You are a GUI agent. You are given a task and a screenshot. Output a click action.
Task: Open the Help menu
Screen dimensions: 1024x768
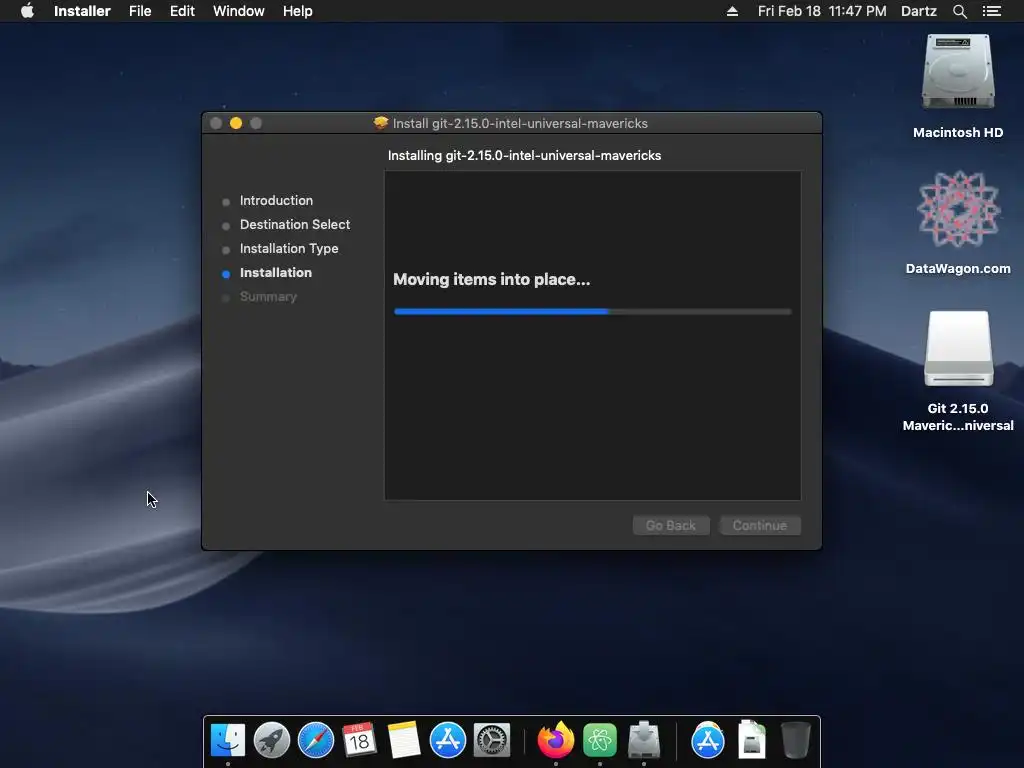click(x=297, y=11)
